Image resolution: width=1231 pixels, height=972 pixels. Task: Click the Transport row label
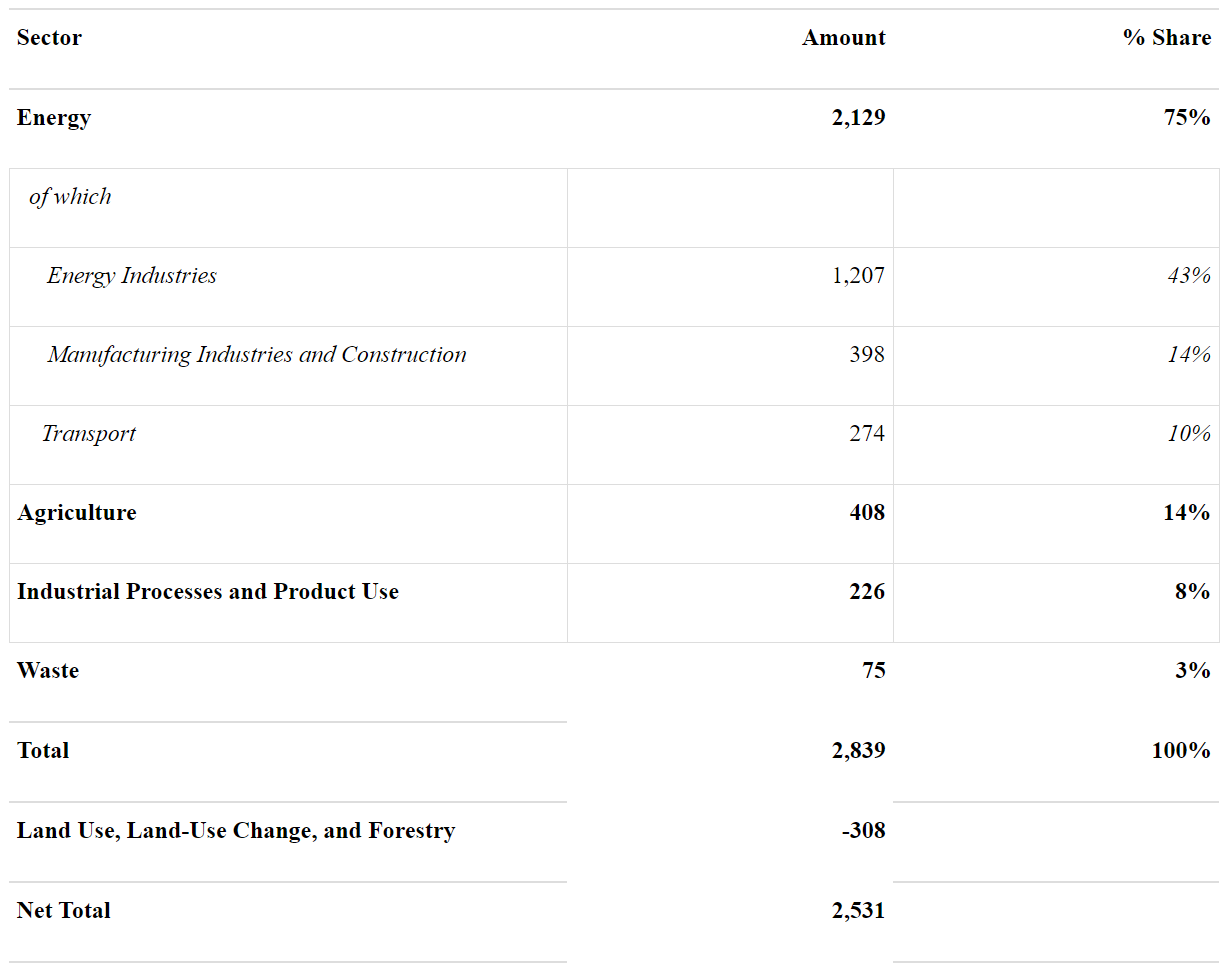[89, 434]
